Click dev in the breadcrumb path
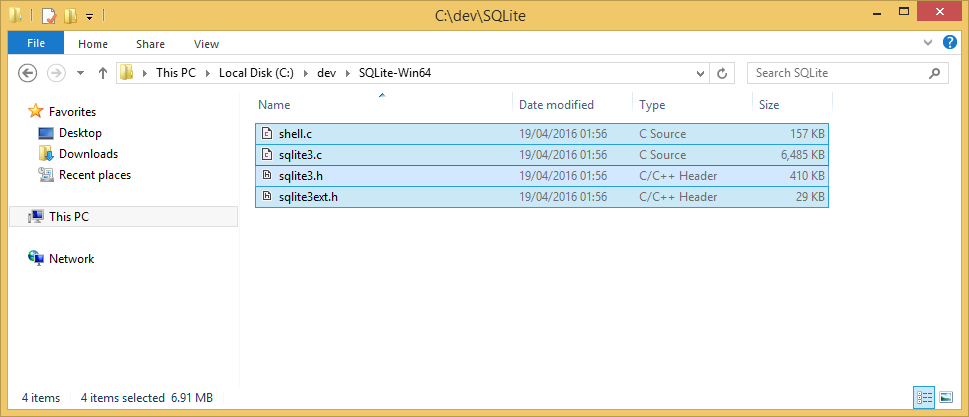 click(x=326, y=73)
